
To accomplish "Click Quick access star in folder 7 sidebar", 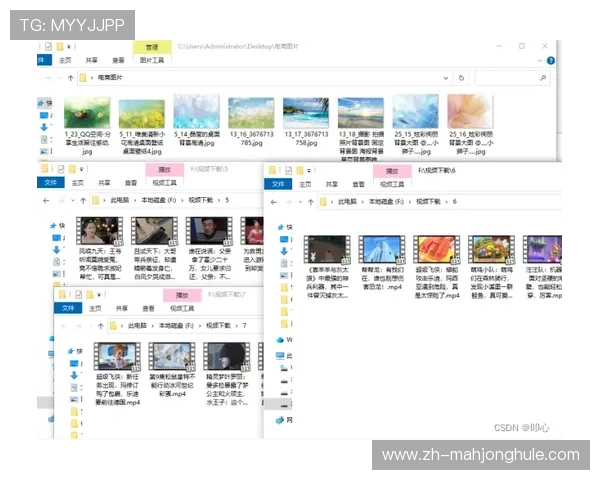I will 71,351.
